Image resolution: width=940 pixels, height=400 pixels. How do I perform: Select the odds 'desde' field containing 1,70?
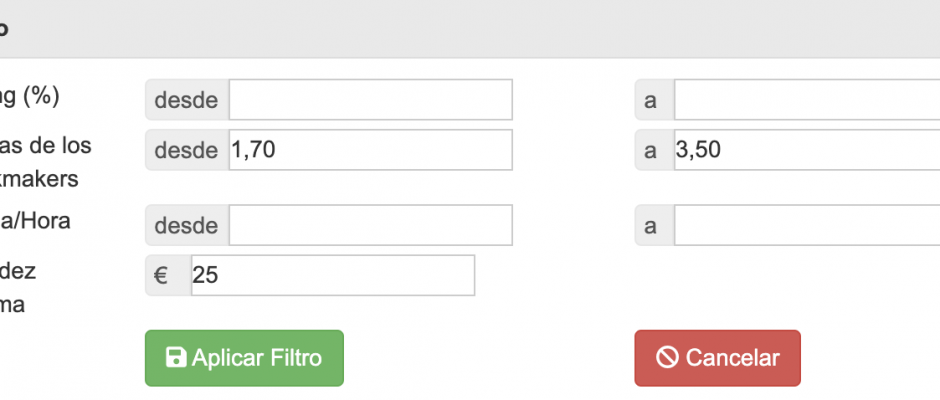click(370, 150)
